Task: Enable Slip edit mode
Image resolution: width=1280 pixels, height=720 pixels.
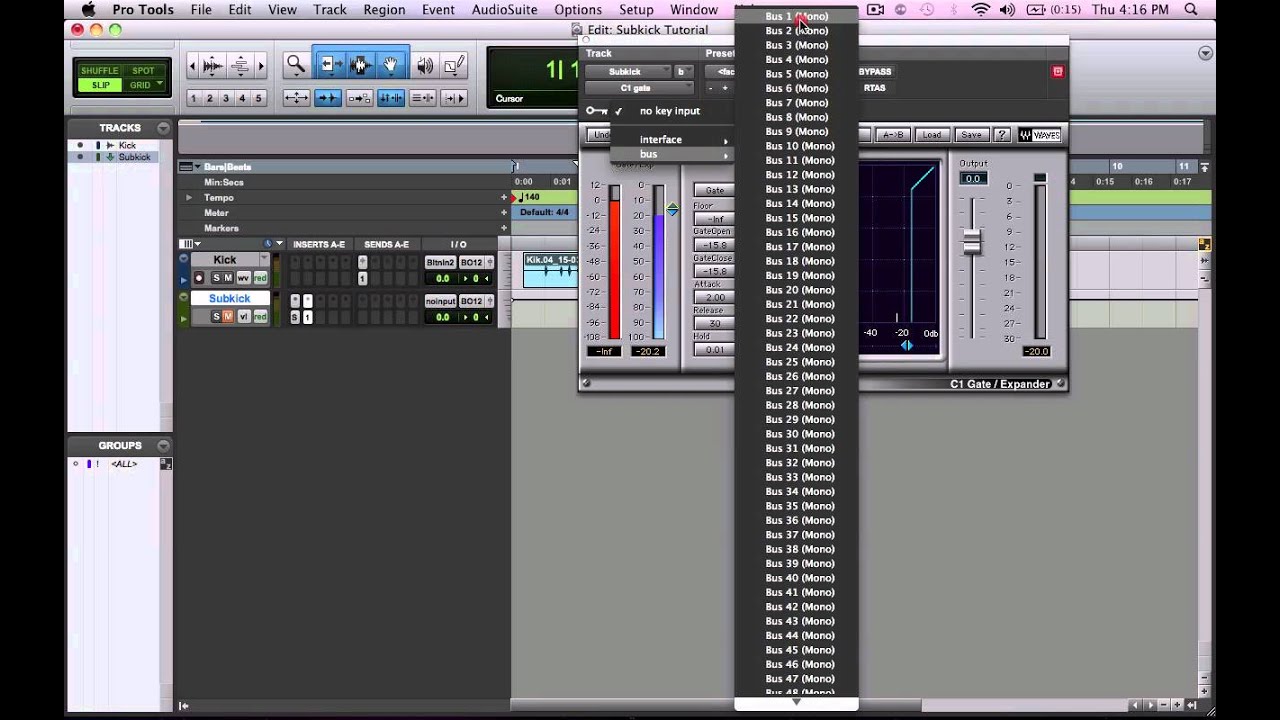Action: tap(100, 85)
